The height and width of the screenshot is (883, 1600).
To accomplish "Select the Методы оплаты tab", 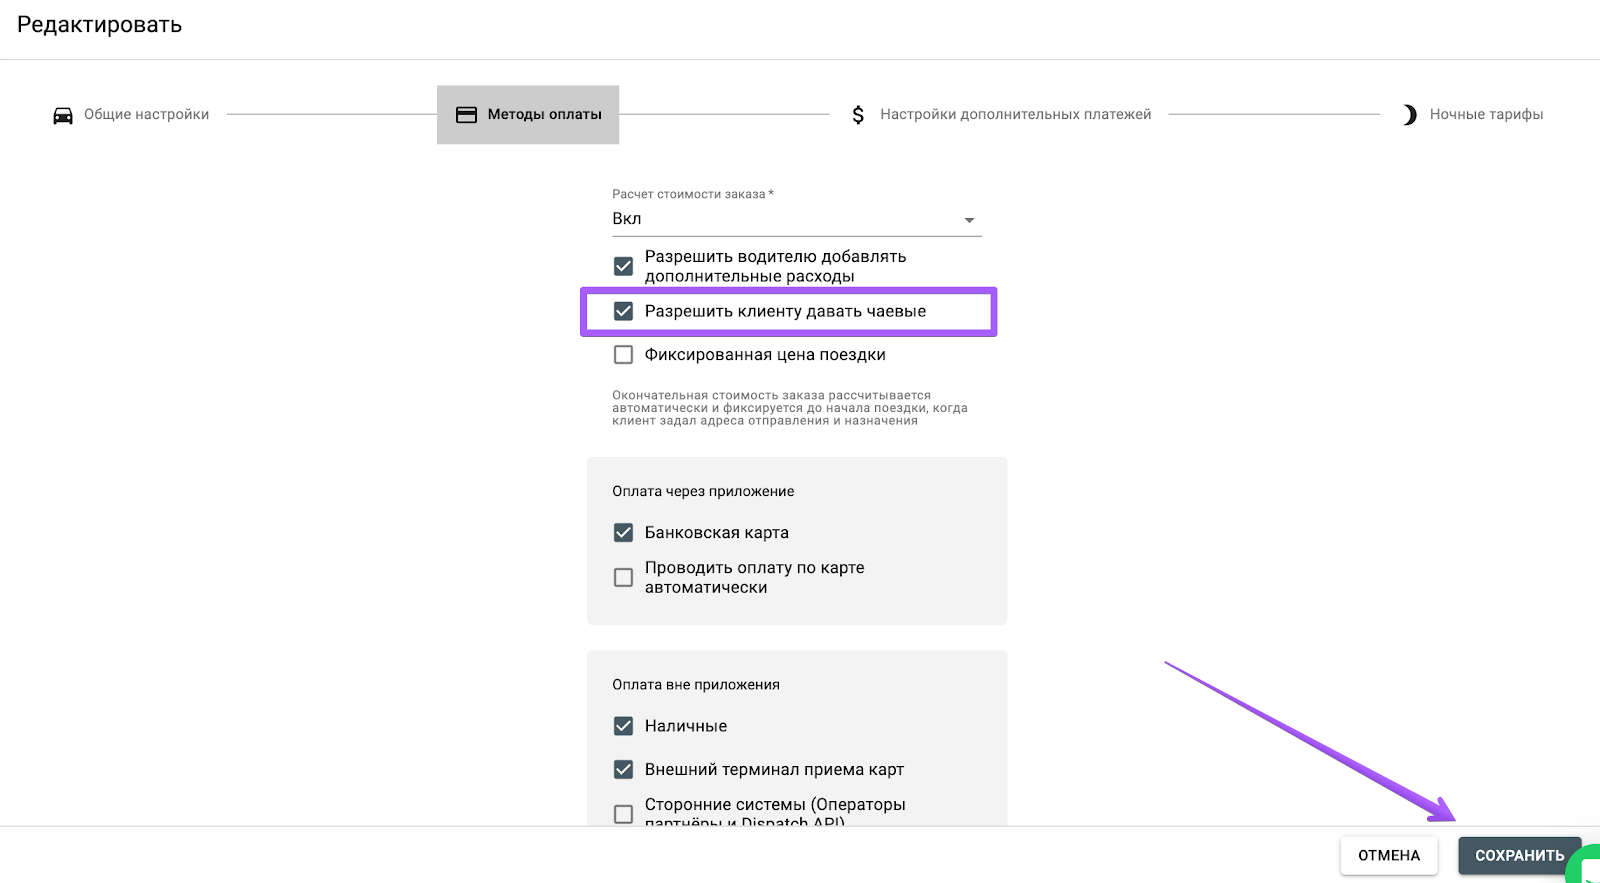I will 528,115.
